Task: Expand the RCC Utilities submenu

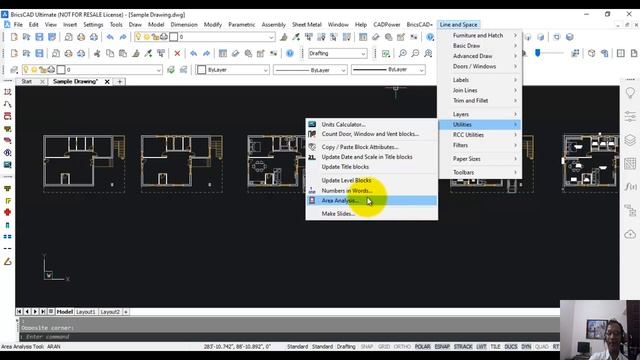Action: click(480, 135)
